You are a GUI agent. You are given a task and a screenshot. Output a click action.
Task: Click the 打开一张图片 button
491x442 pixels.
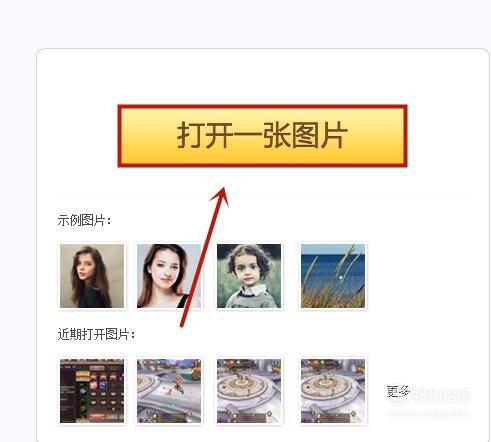tap(262, 136)
